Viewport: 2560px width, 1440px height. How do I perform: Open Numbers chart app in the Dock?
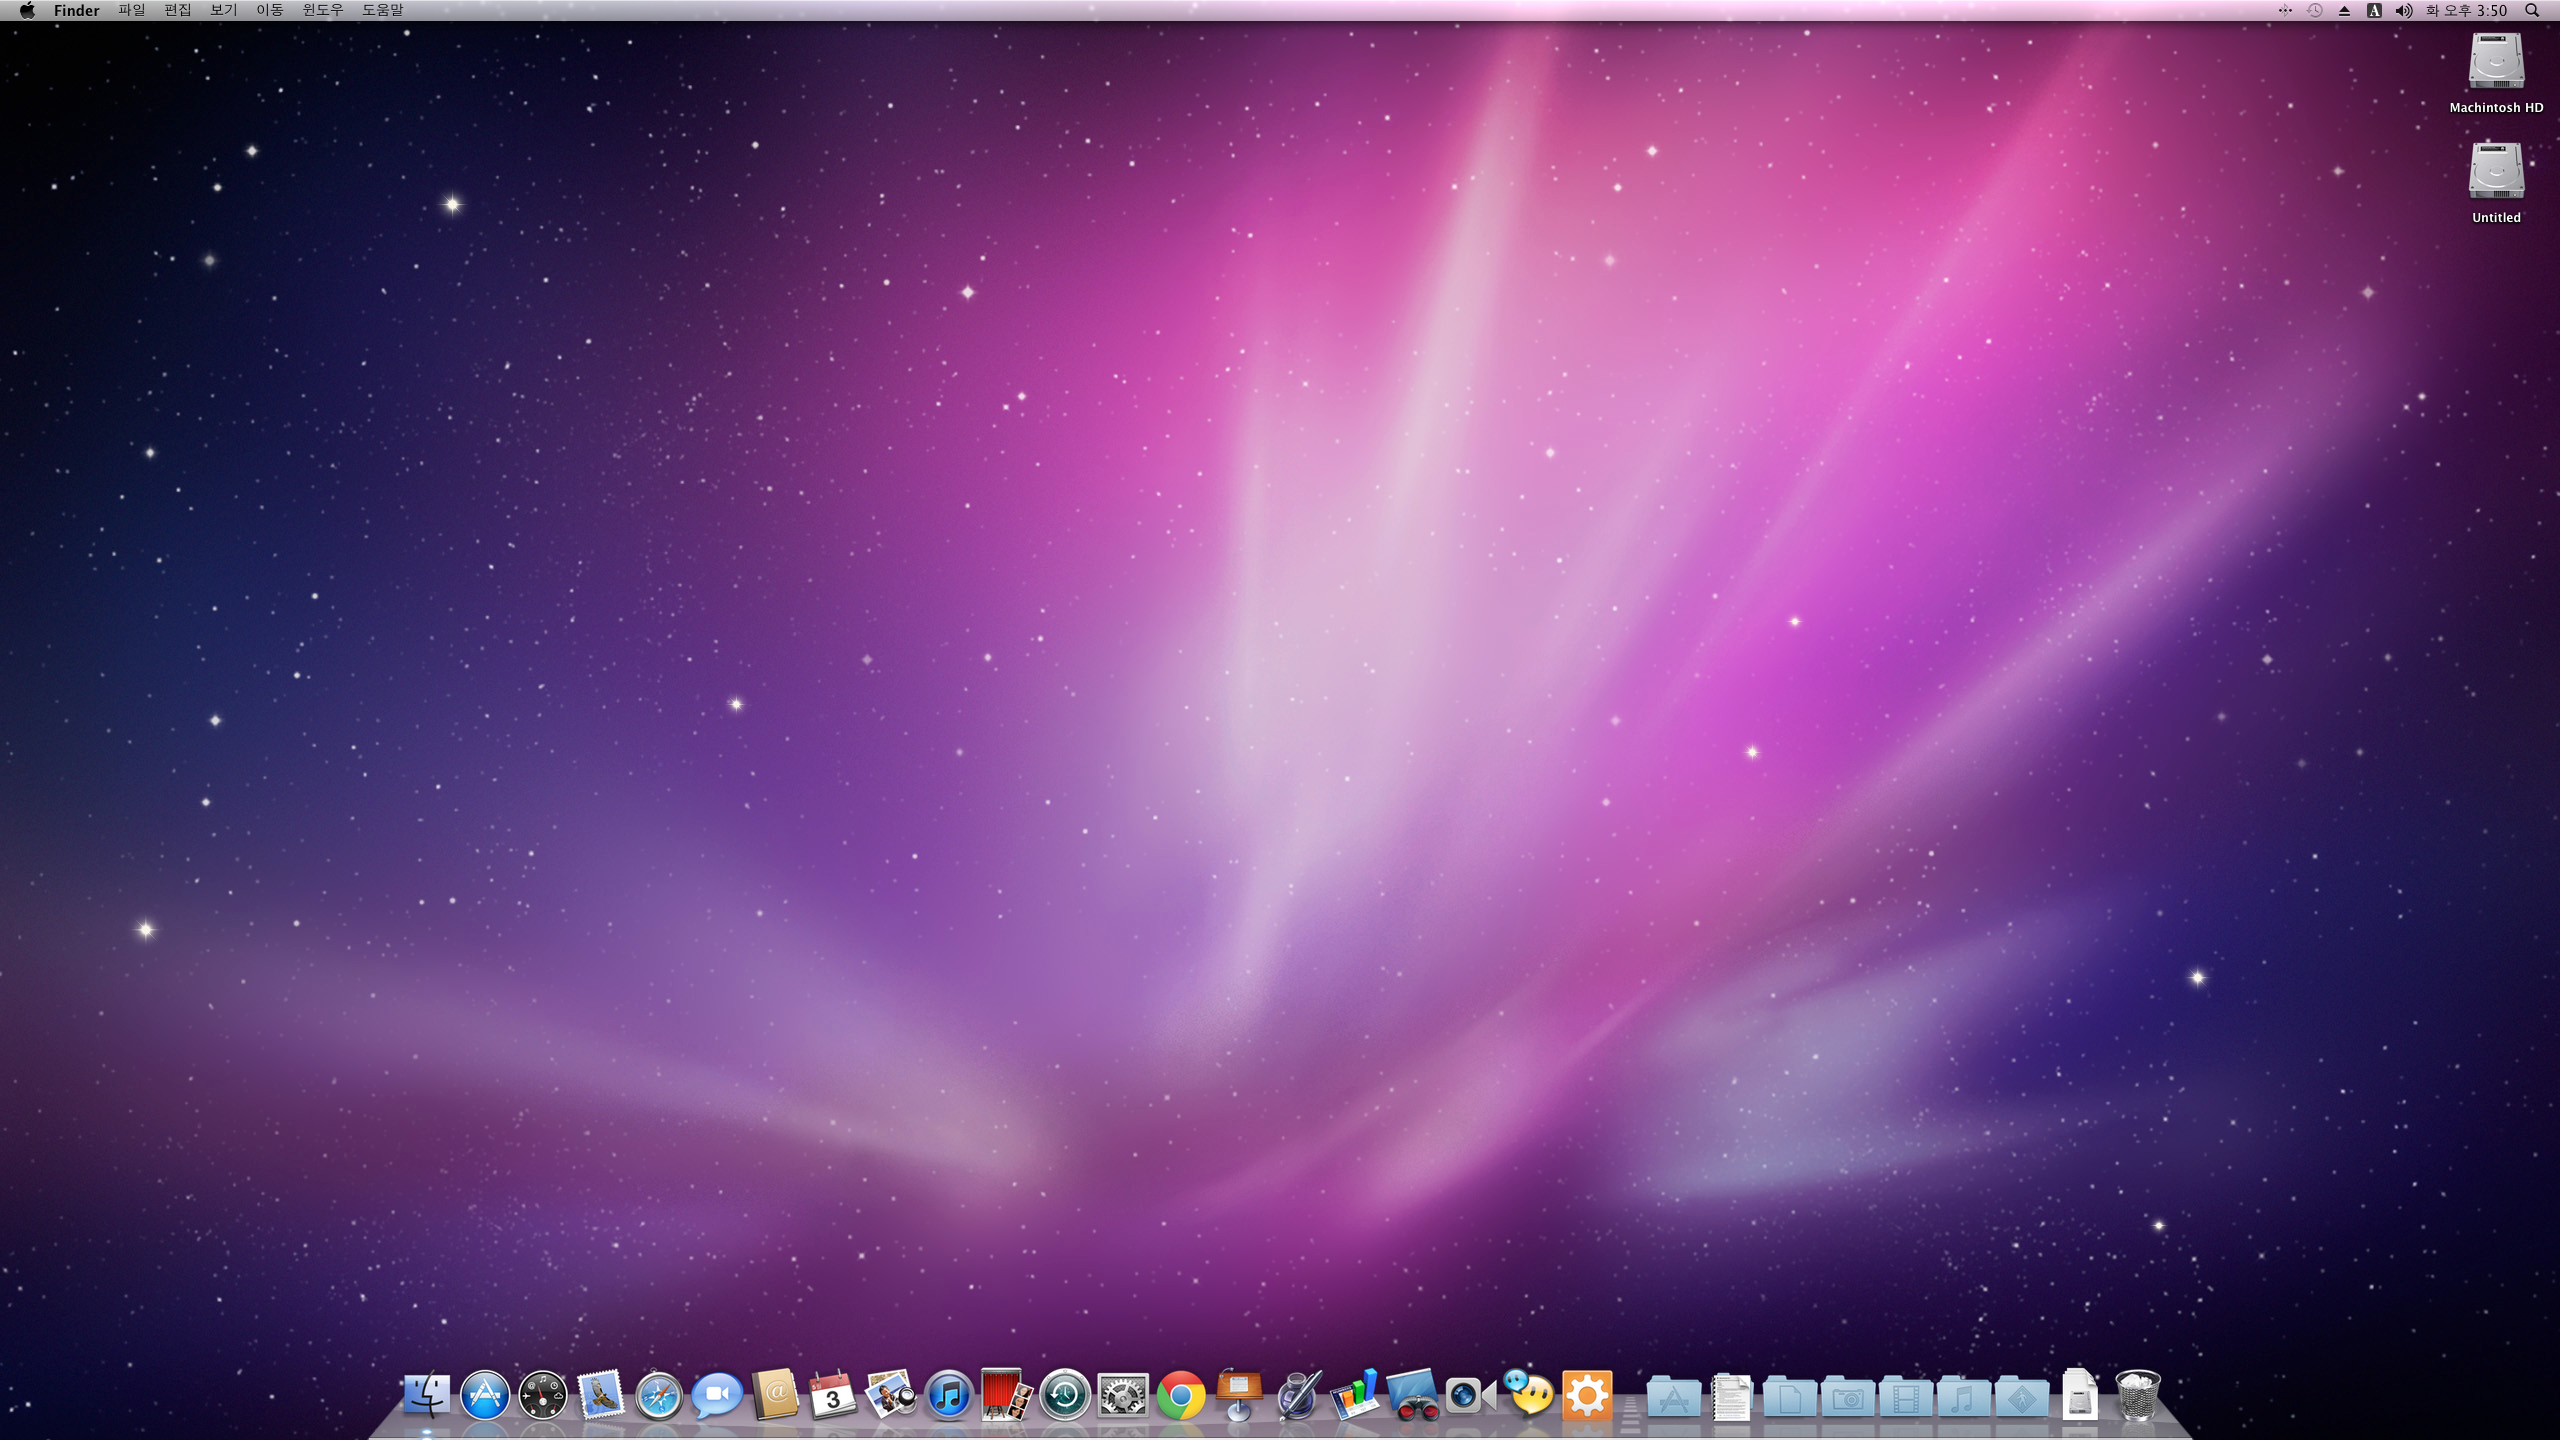click(1355, 1394)
